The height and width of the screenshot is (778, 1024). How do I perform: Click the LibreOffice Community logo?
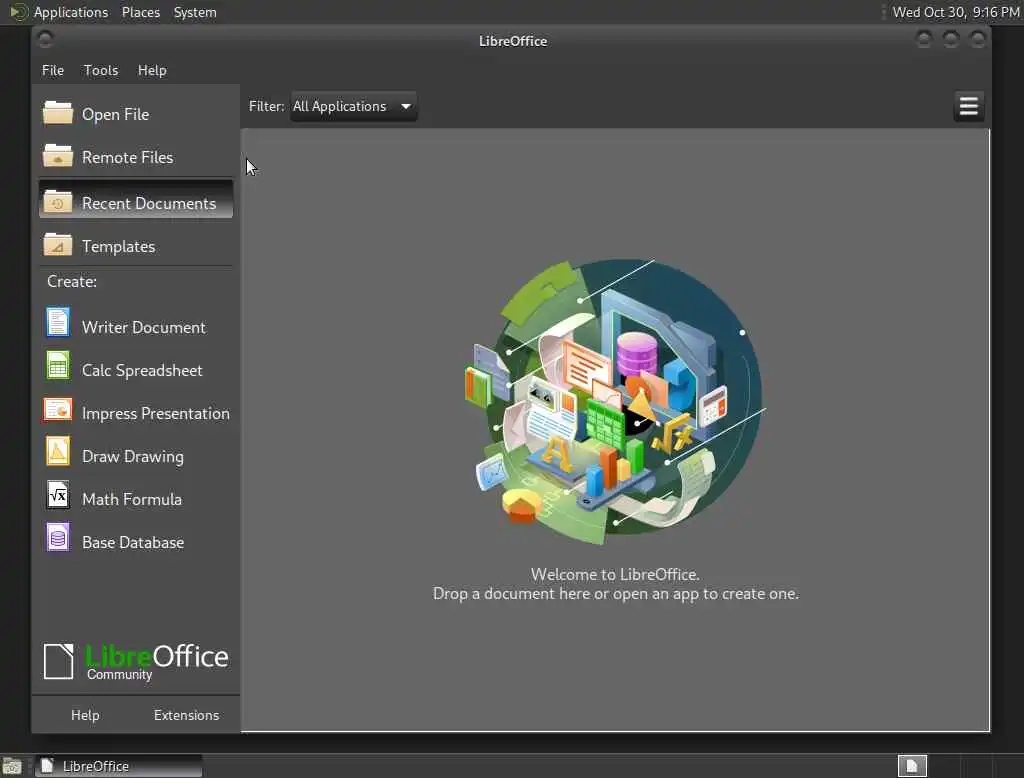click(136, 660)
